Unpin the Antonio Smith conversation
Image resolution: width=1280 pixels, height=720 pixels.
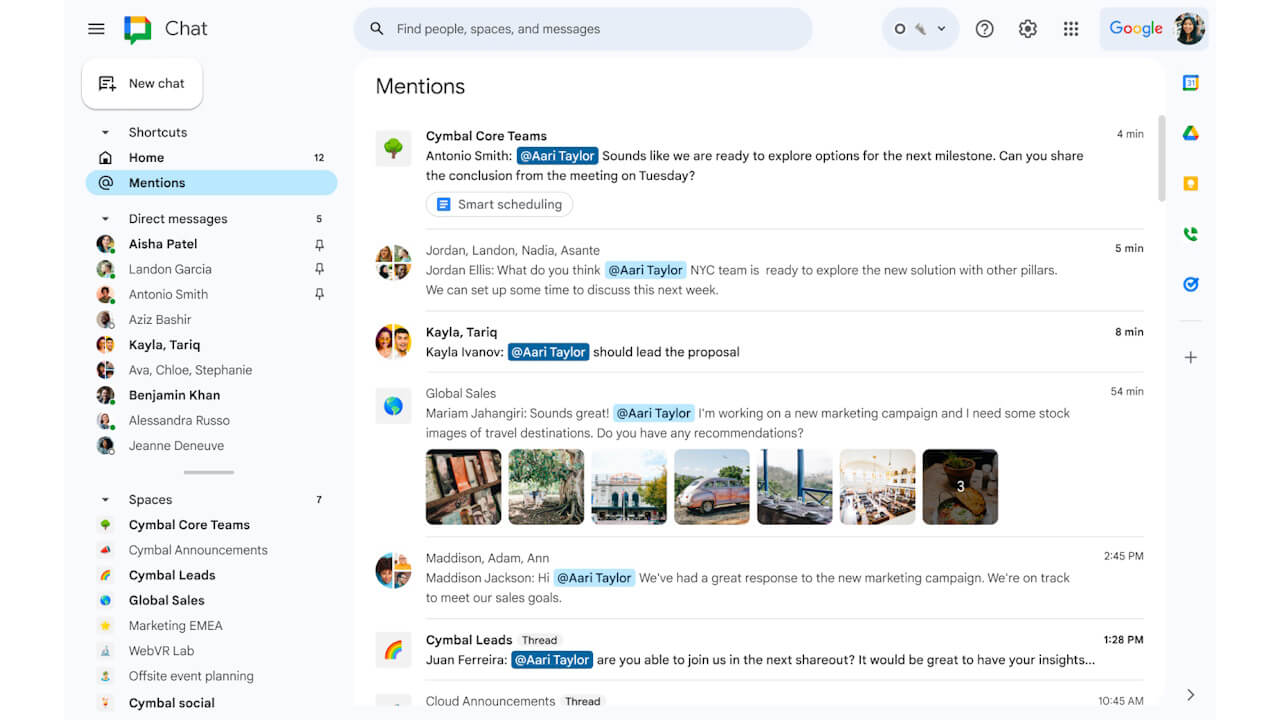(319, 293)
